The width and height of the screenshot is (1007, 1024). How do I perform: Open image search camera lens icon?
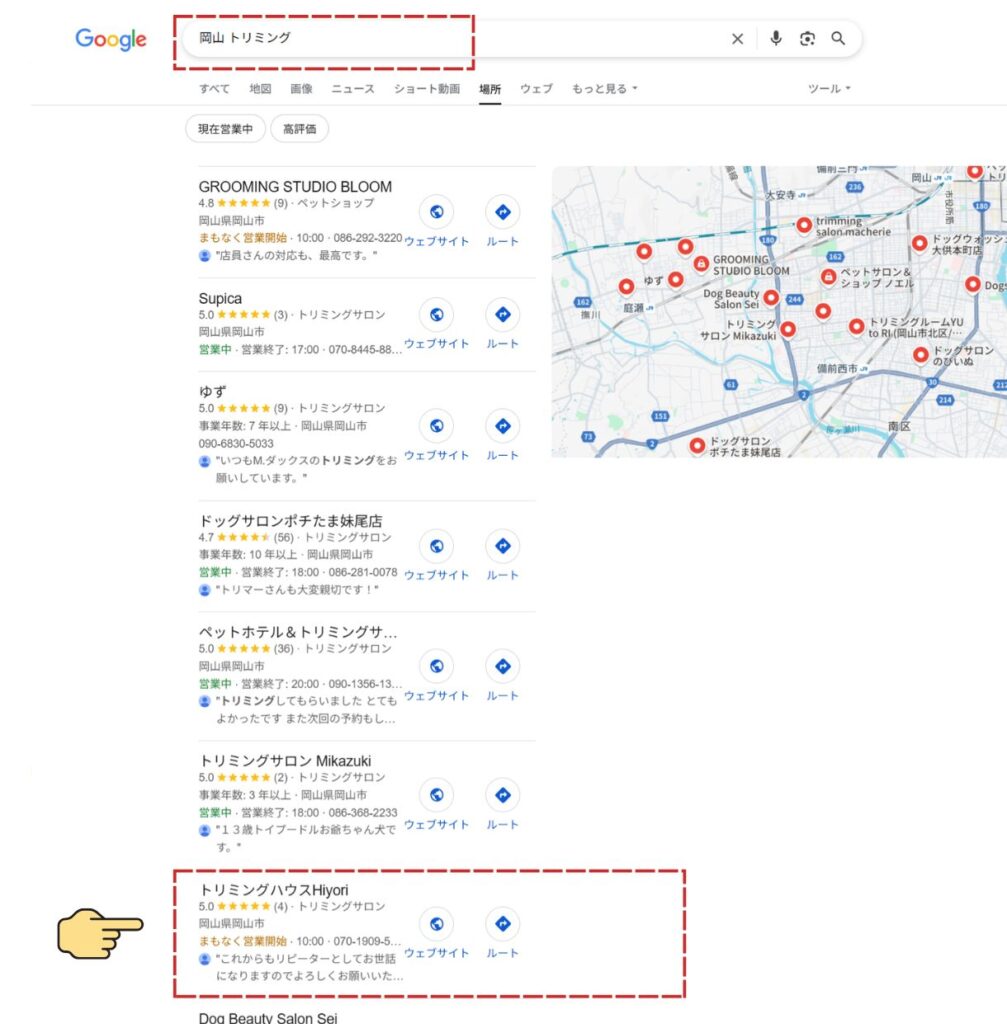click(x=807, y=39)
